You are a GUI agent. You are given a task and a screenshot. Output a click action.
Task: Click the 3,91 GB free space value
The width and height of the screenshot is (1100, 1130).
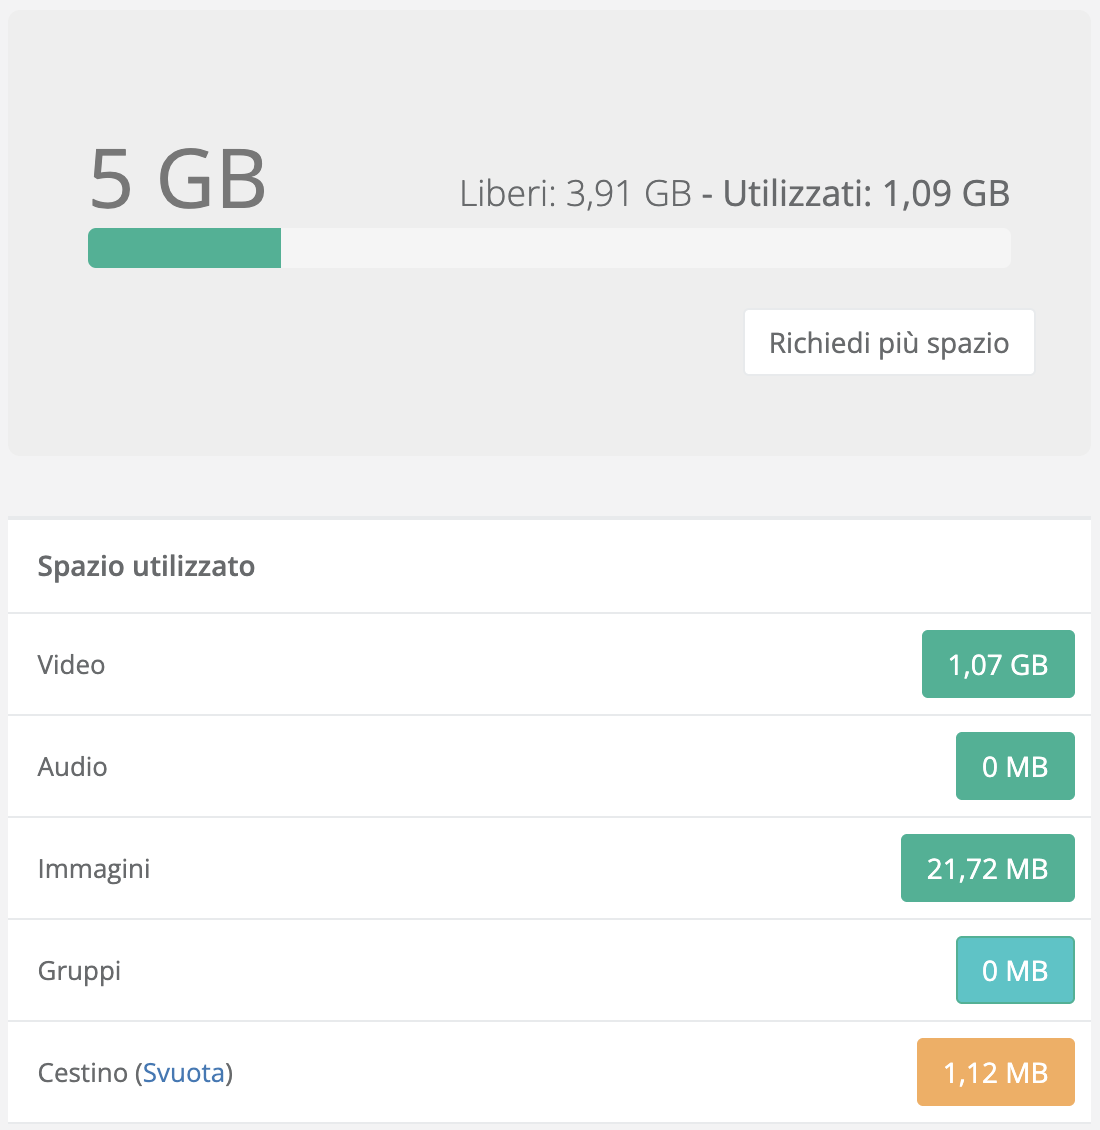coord(629,194)
